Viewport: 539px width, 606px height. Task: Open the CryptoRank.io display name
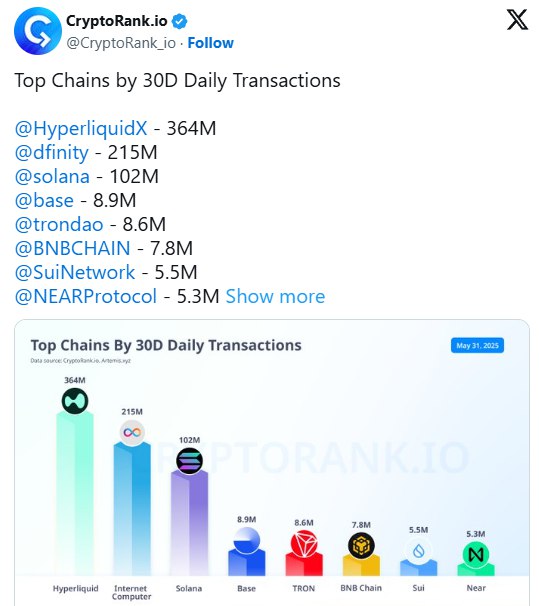(x=117, y=21)
